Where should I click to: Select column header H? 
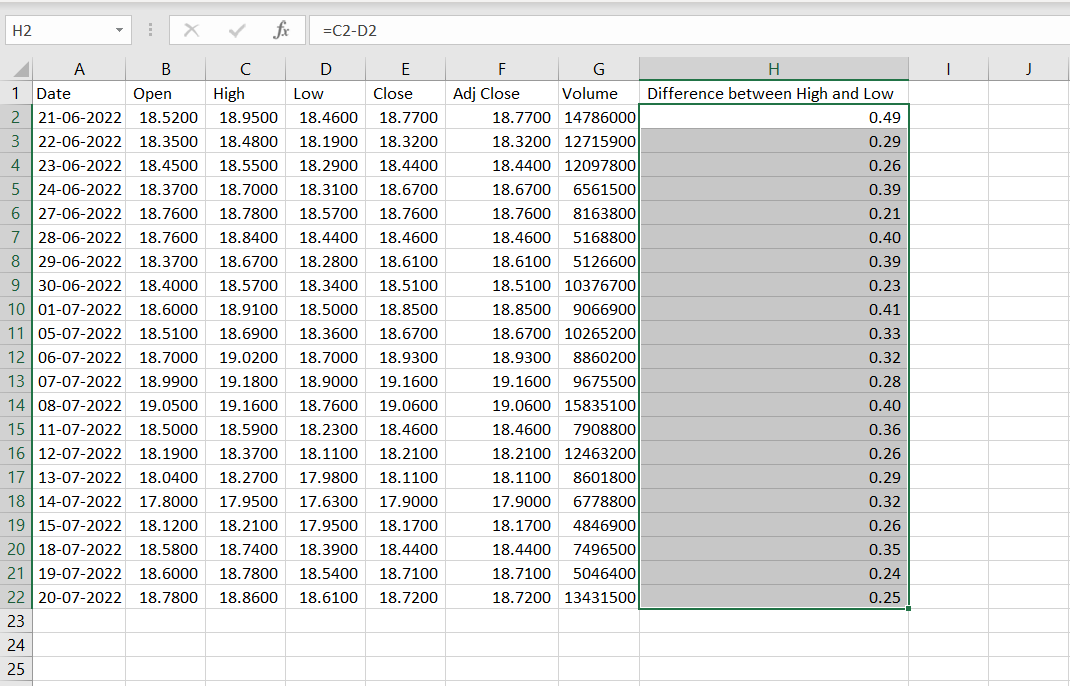tap(774, 70)
